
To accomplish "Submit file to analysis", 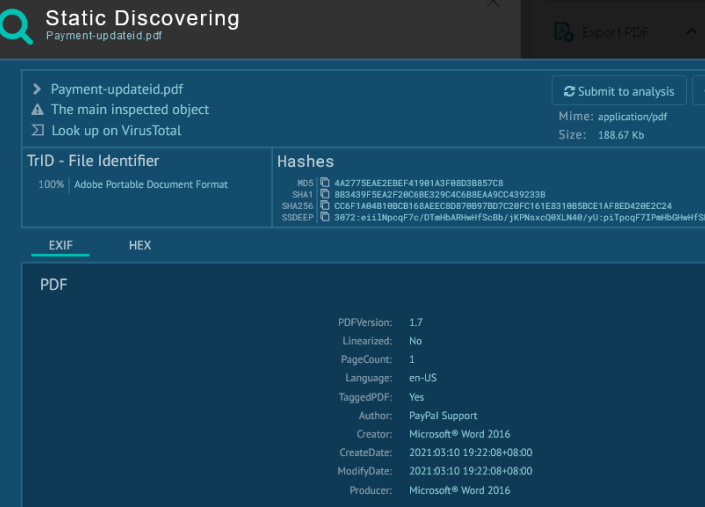I will pyautogui.click(x=619, y=91).
